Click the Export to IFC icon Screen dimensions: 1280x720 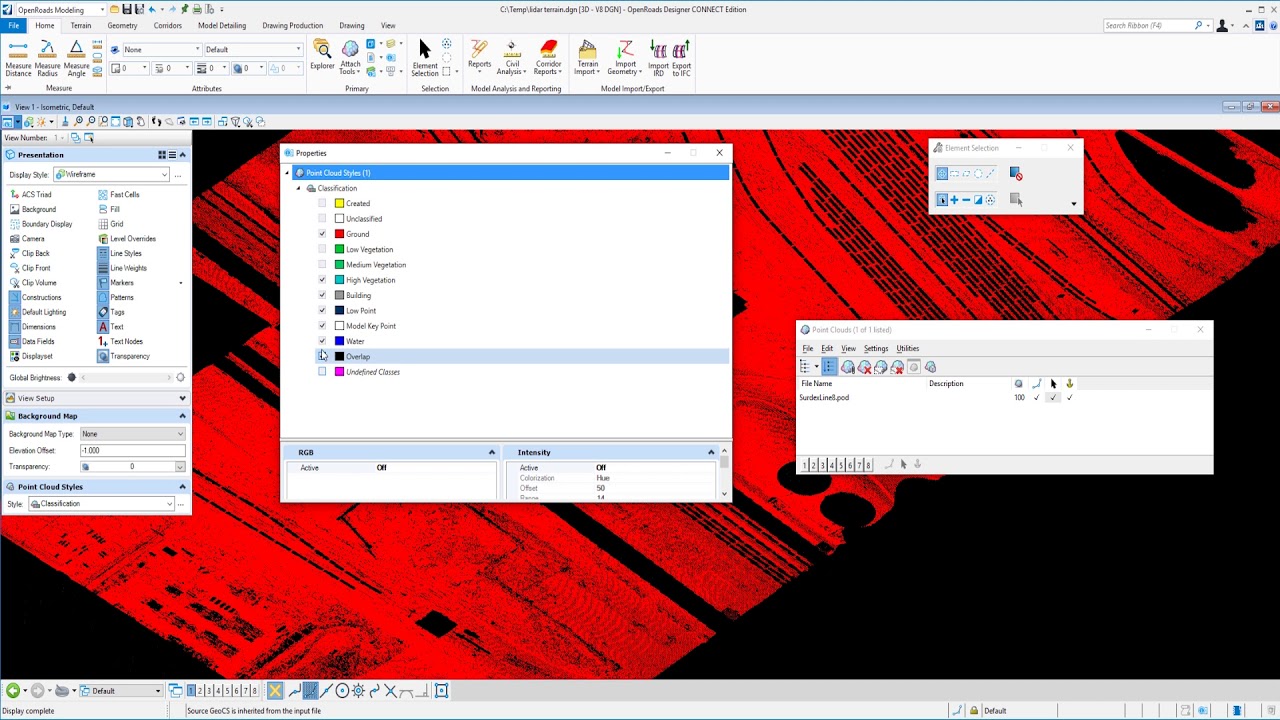coord(681,58)
